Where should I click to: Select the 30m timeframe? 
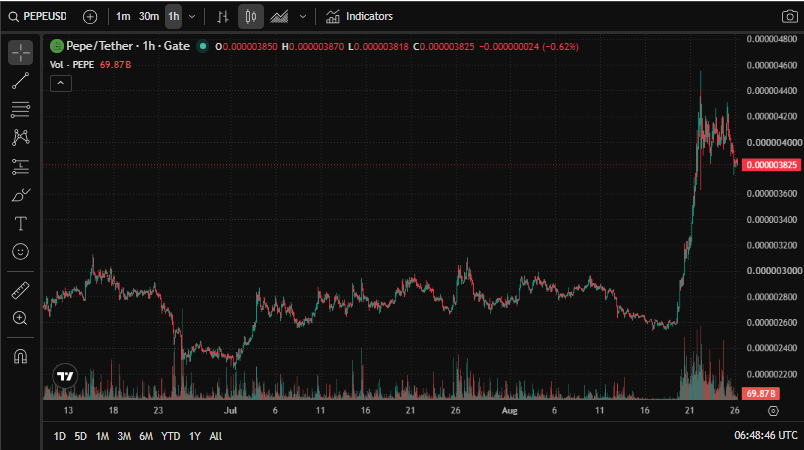click(149, 16)
